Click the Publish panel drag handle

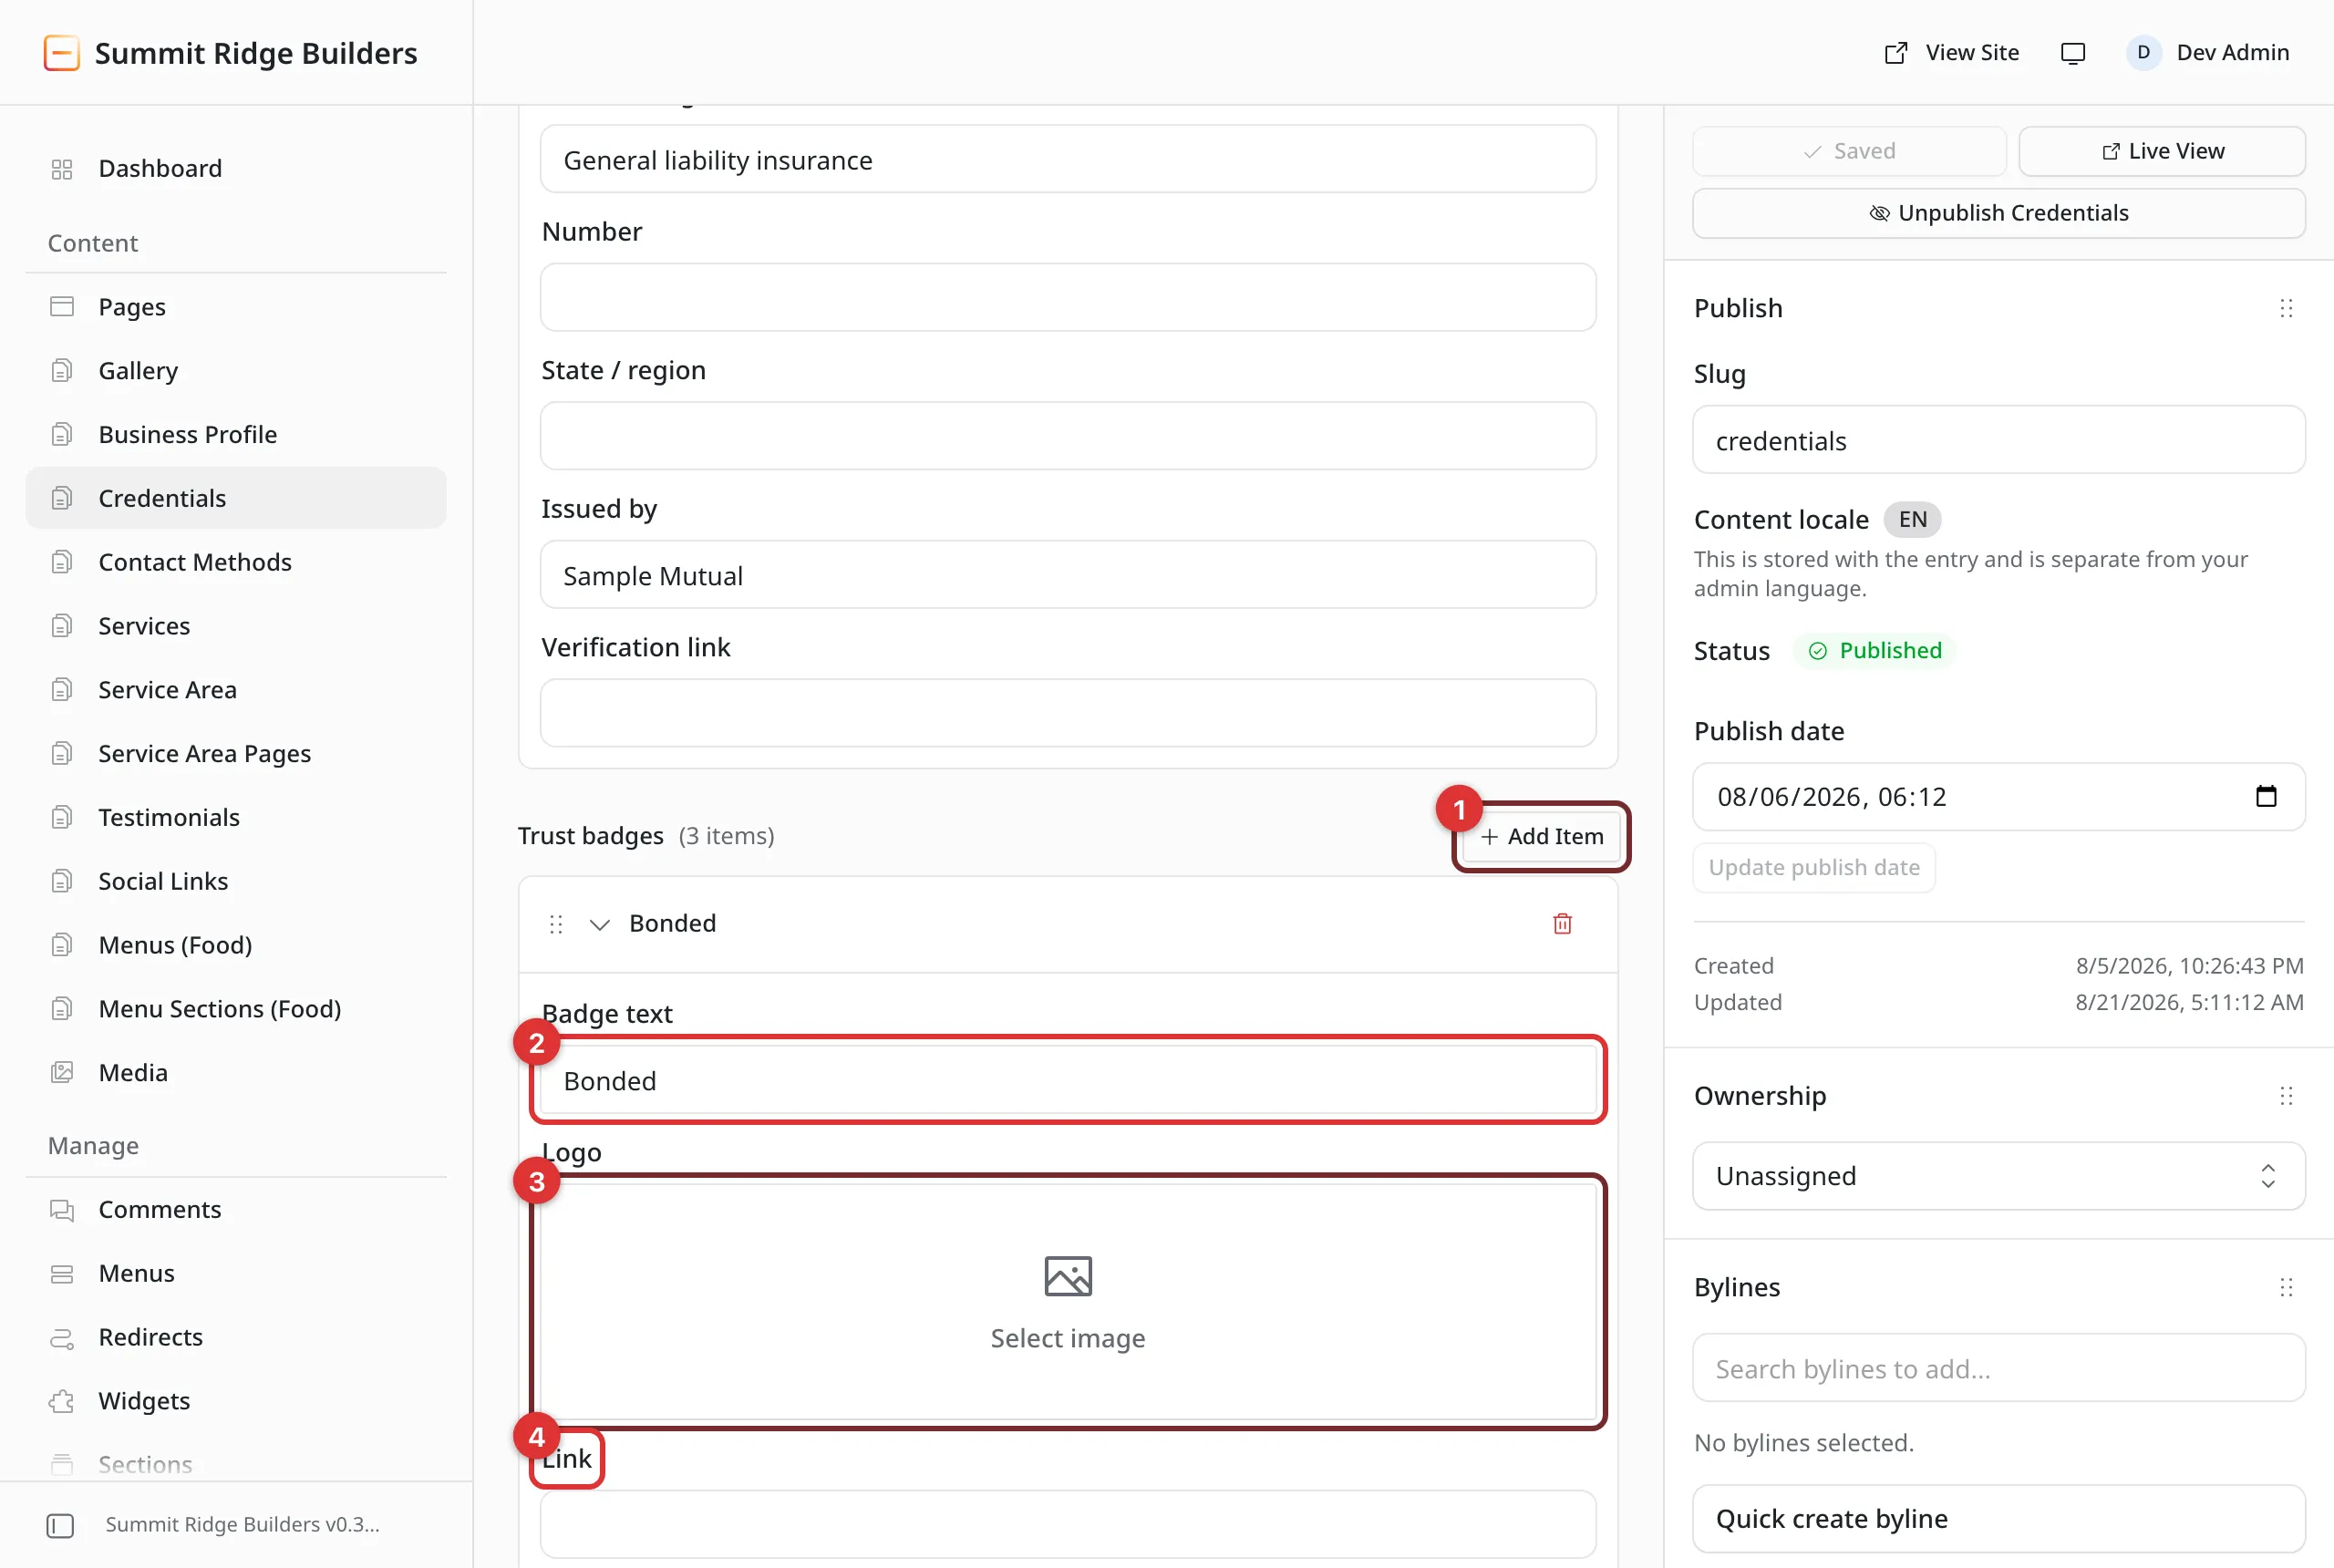[x=2286, y=308]
